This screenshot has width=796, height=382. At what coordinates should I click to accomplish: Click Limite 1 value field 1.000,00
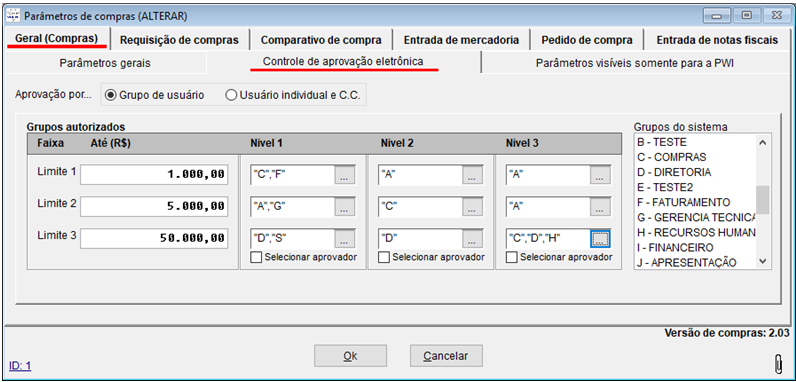154,175
